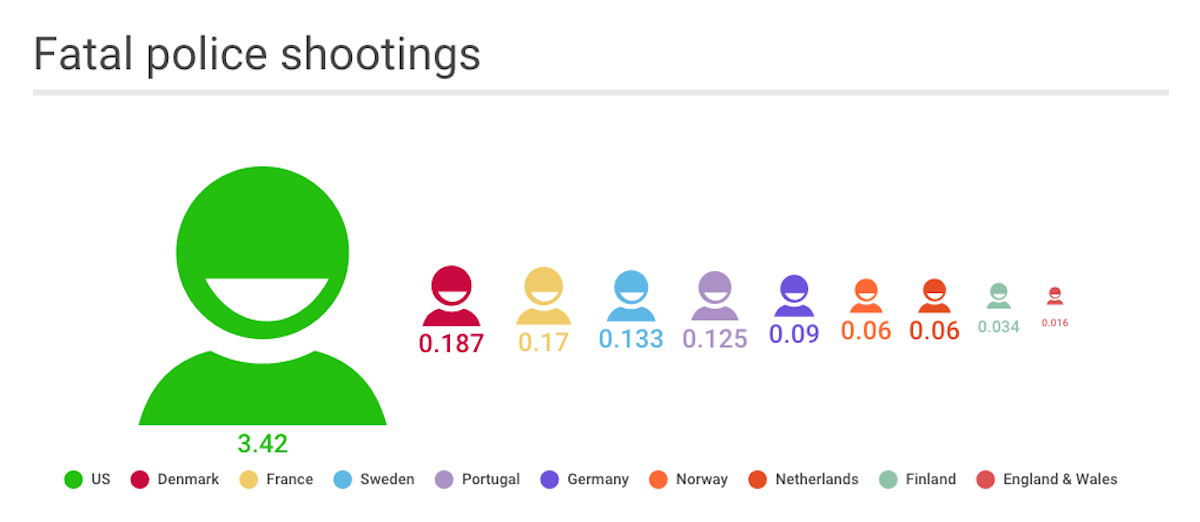Select the tiny England & Wales person icon
The height and width of the screenshot is (522, 1200).
tap(1055, 296)
